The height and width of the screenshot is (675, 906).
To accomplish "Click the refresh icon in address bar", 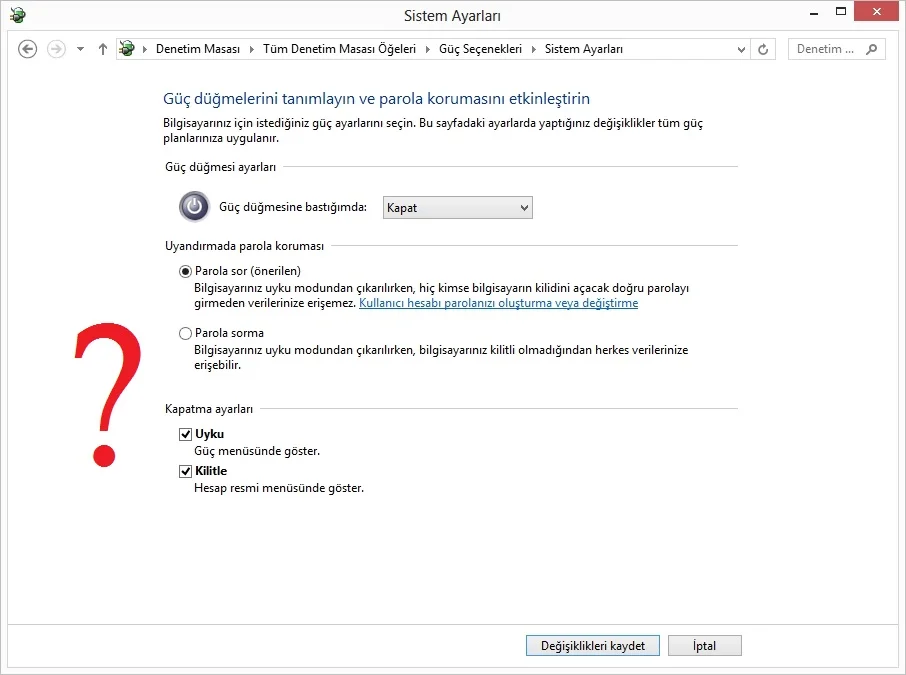I will (764, 49).
